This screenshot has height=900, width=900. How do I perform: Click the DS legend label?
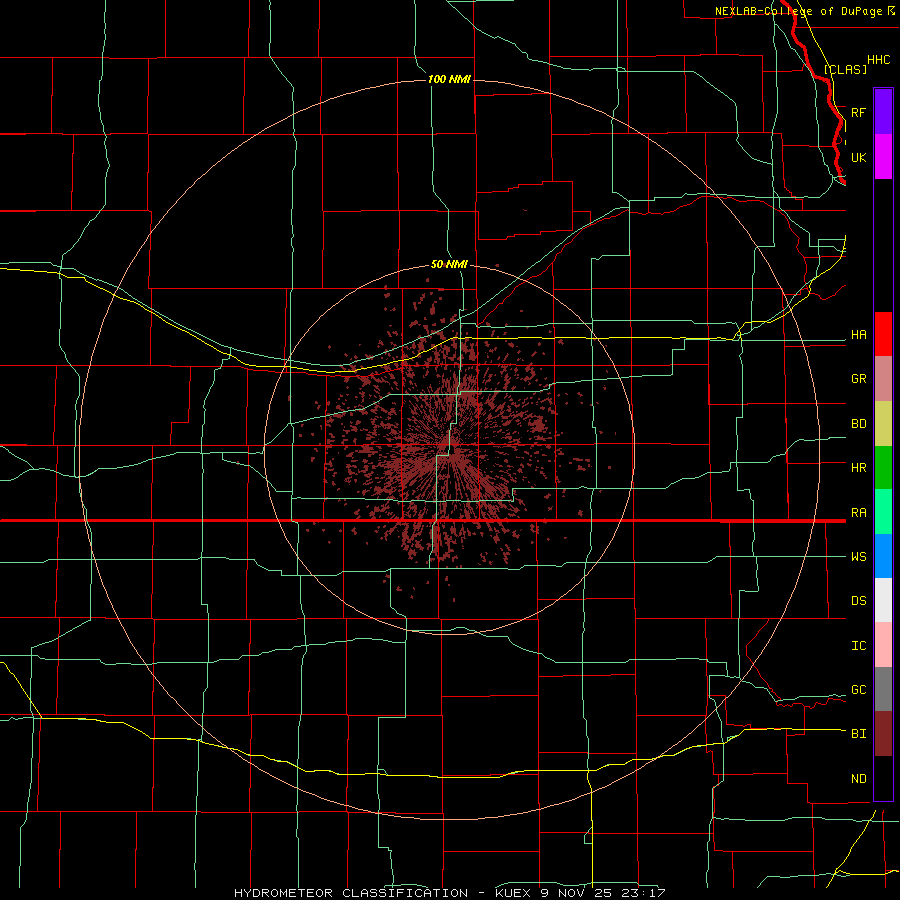[858, 601]
